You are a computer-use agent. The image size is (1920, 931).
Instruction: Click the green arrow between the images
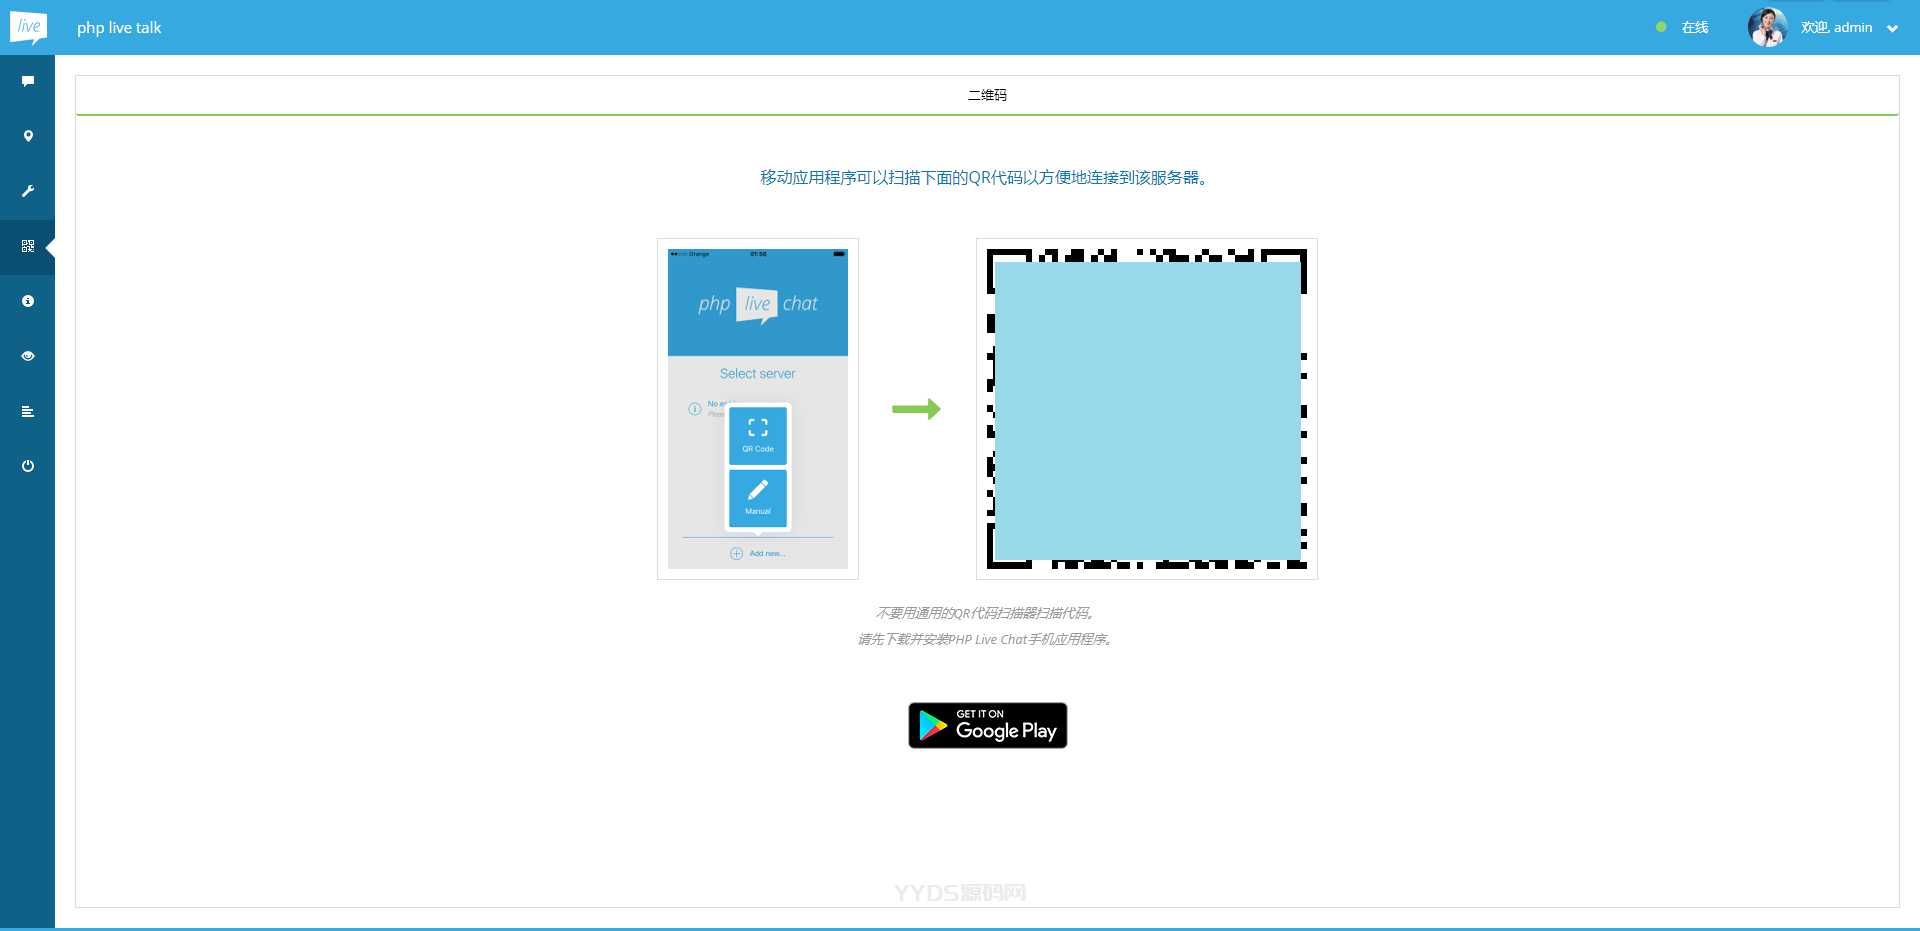coord(917,408)
